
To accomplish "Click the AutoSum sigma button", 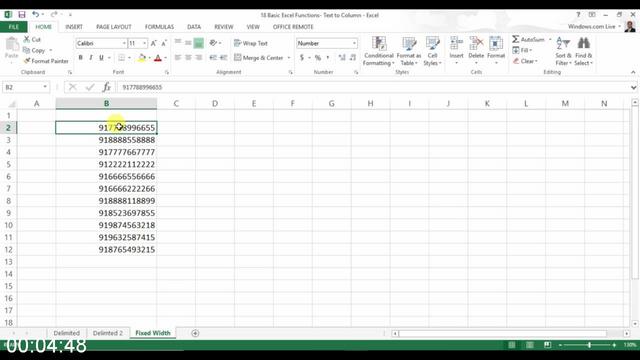I will [528, 39].
